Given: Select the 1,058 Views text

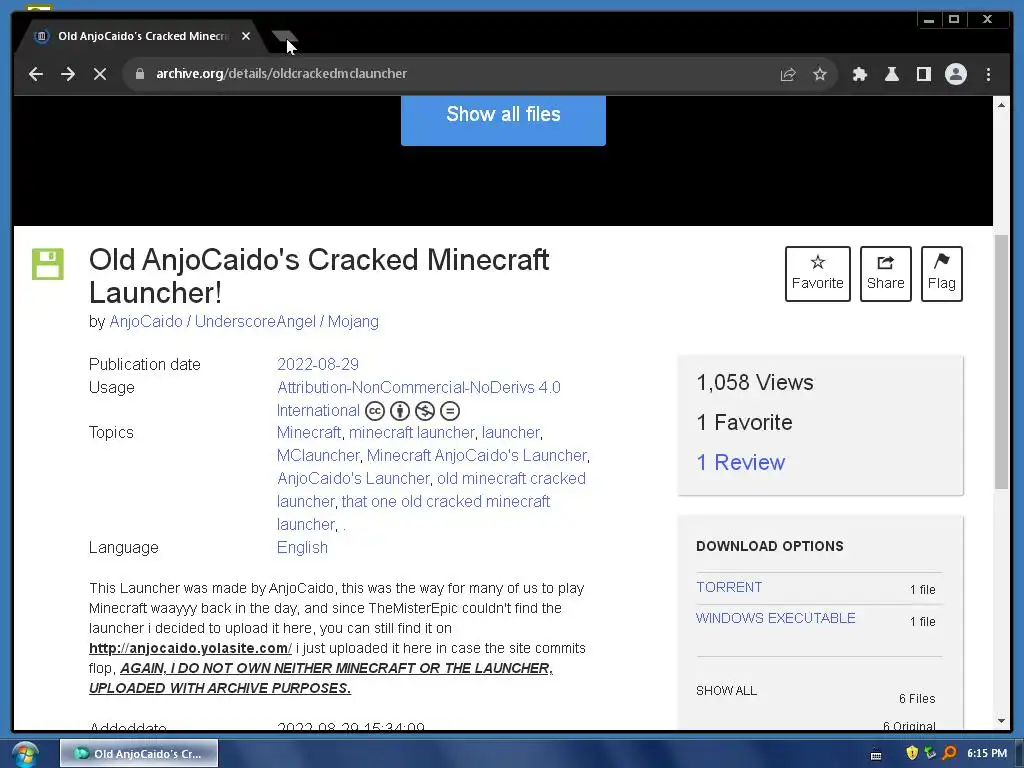Looking at the screenshot, I should coord(755,383).
